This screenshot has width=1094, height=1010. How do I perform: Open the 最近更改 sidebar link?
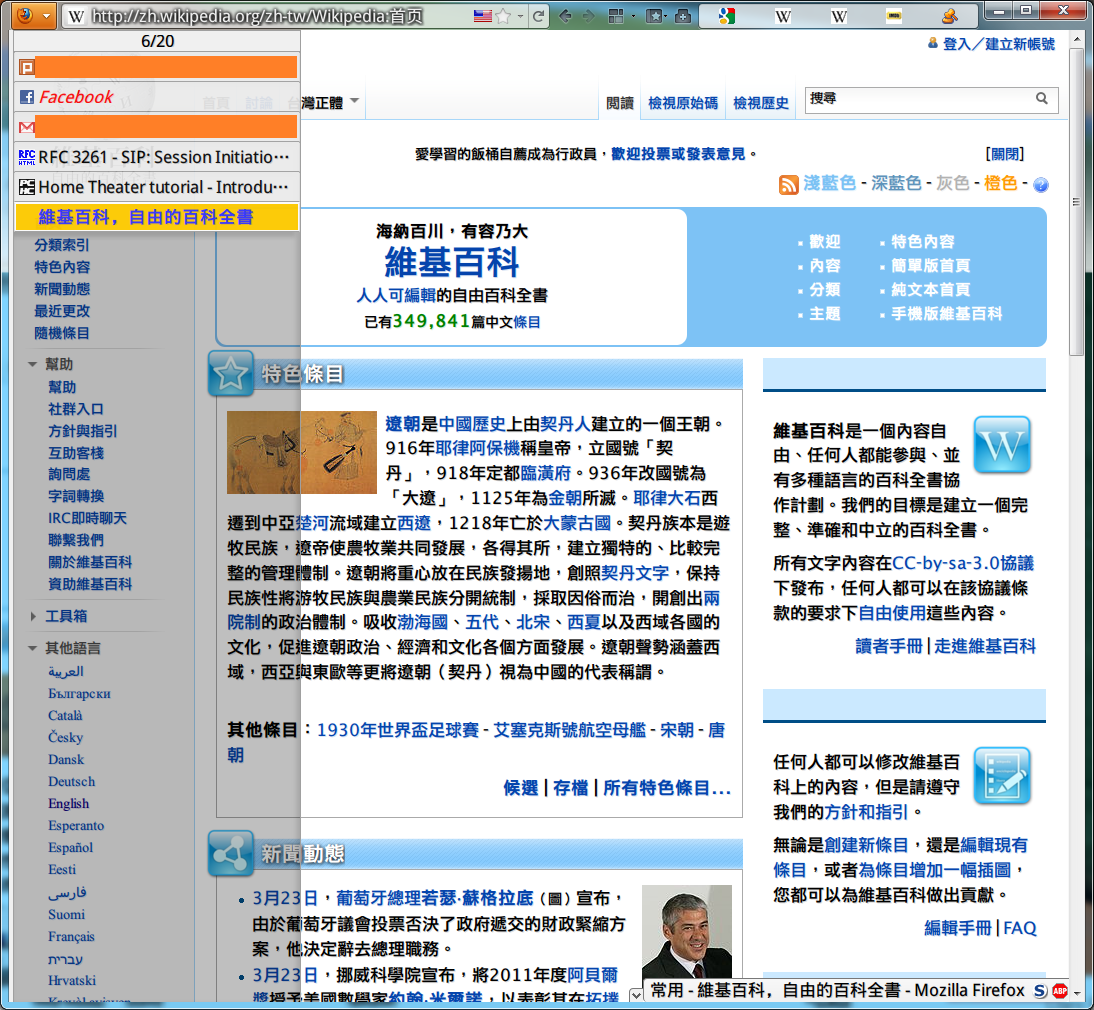pos(62,311)
